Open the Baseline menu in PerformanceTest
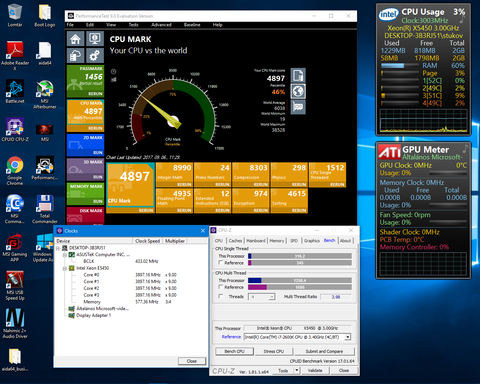The image size is (480, 384). (x=192, y=25)
